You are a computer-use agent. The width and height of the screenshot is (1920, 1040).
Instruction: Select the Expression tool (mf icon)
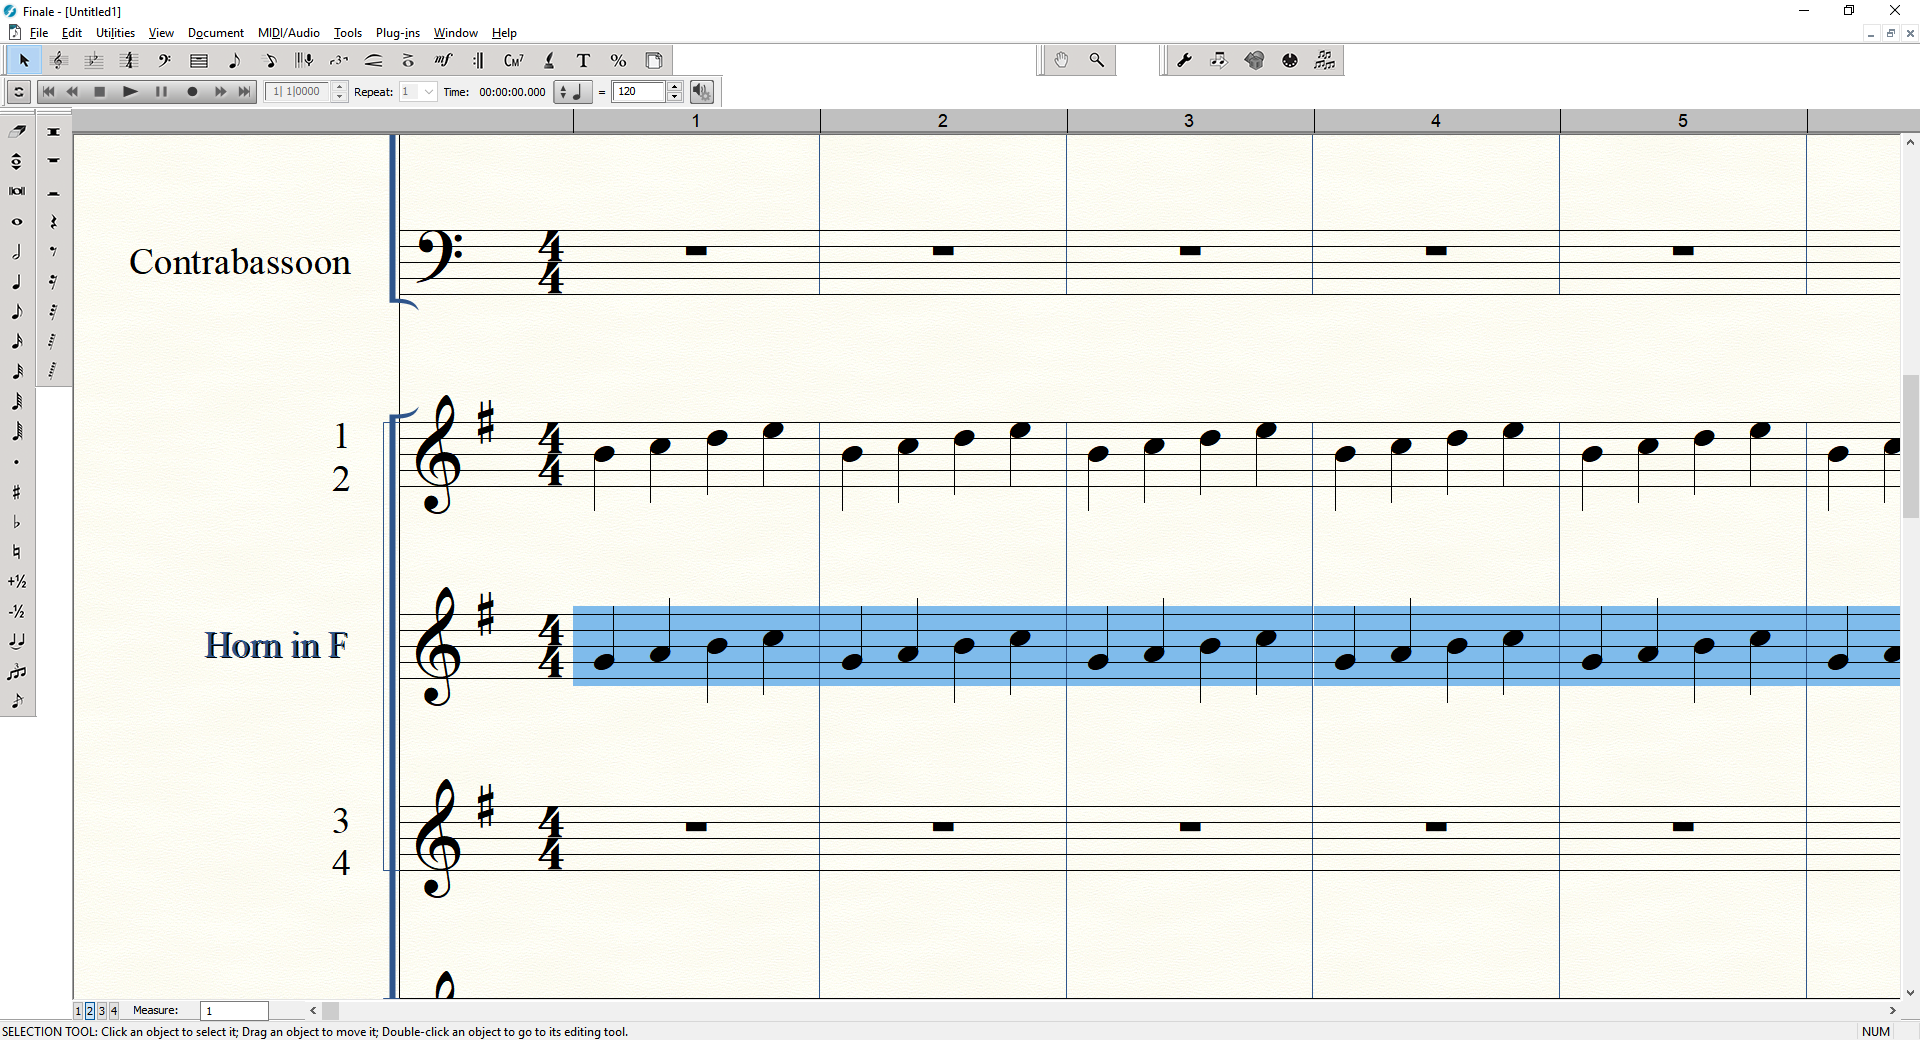[443, 61]
